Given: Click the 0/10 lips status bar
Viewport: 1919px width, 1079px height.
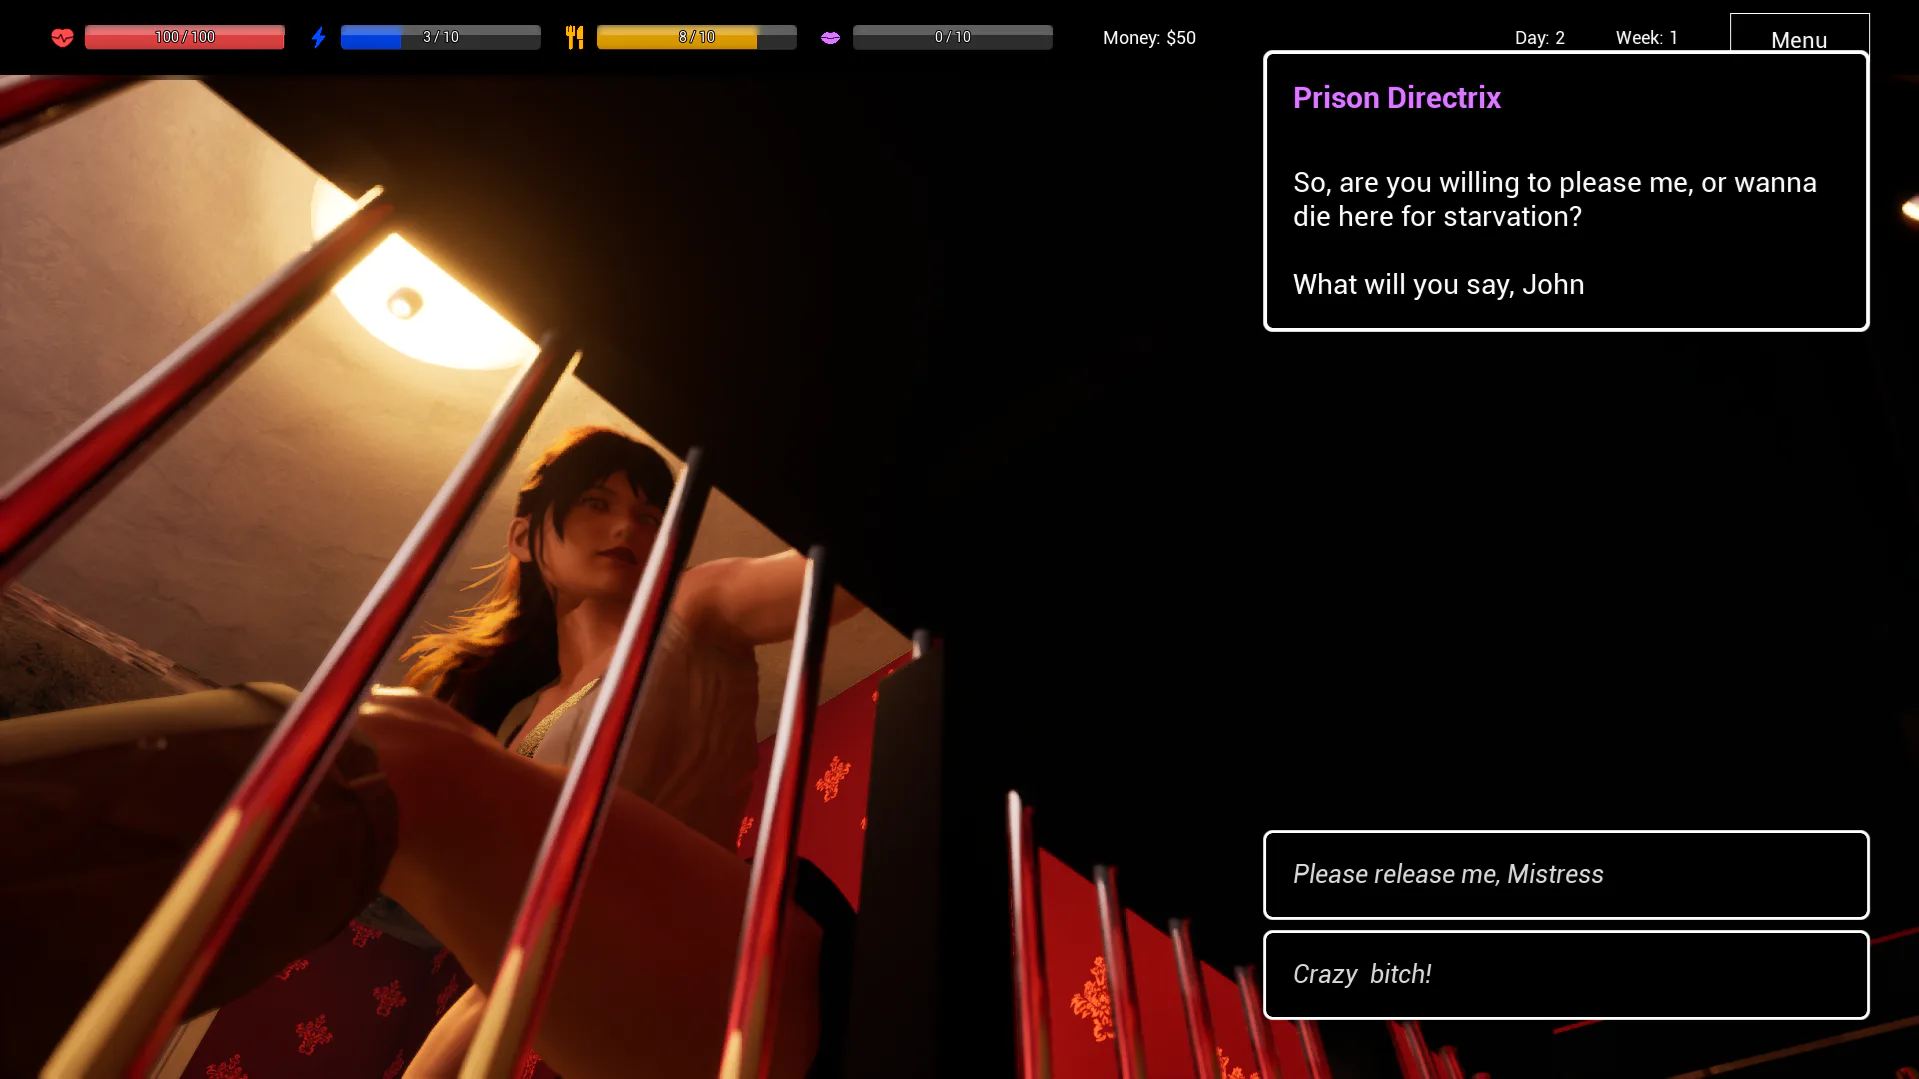Looking at the screenshot, I should 953,37.
